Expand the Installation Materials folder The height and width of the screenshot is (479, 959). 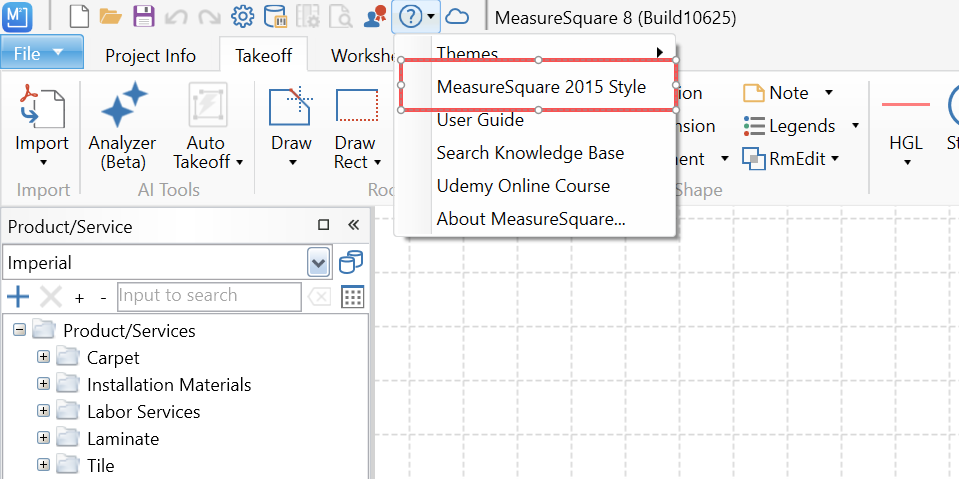(x=43, y=384)
